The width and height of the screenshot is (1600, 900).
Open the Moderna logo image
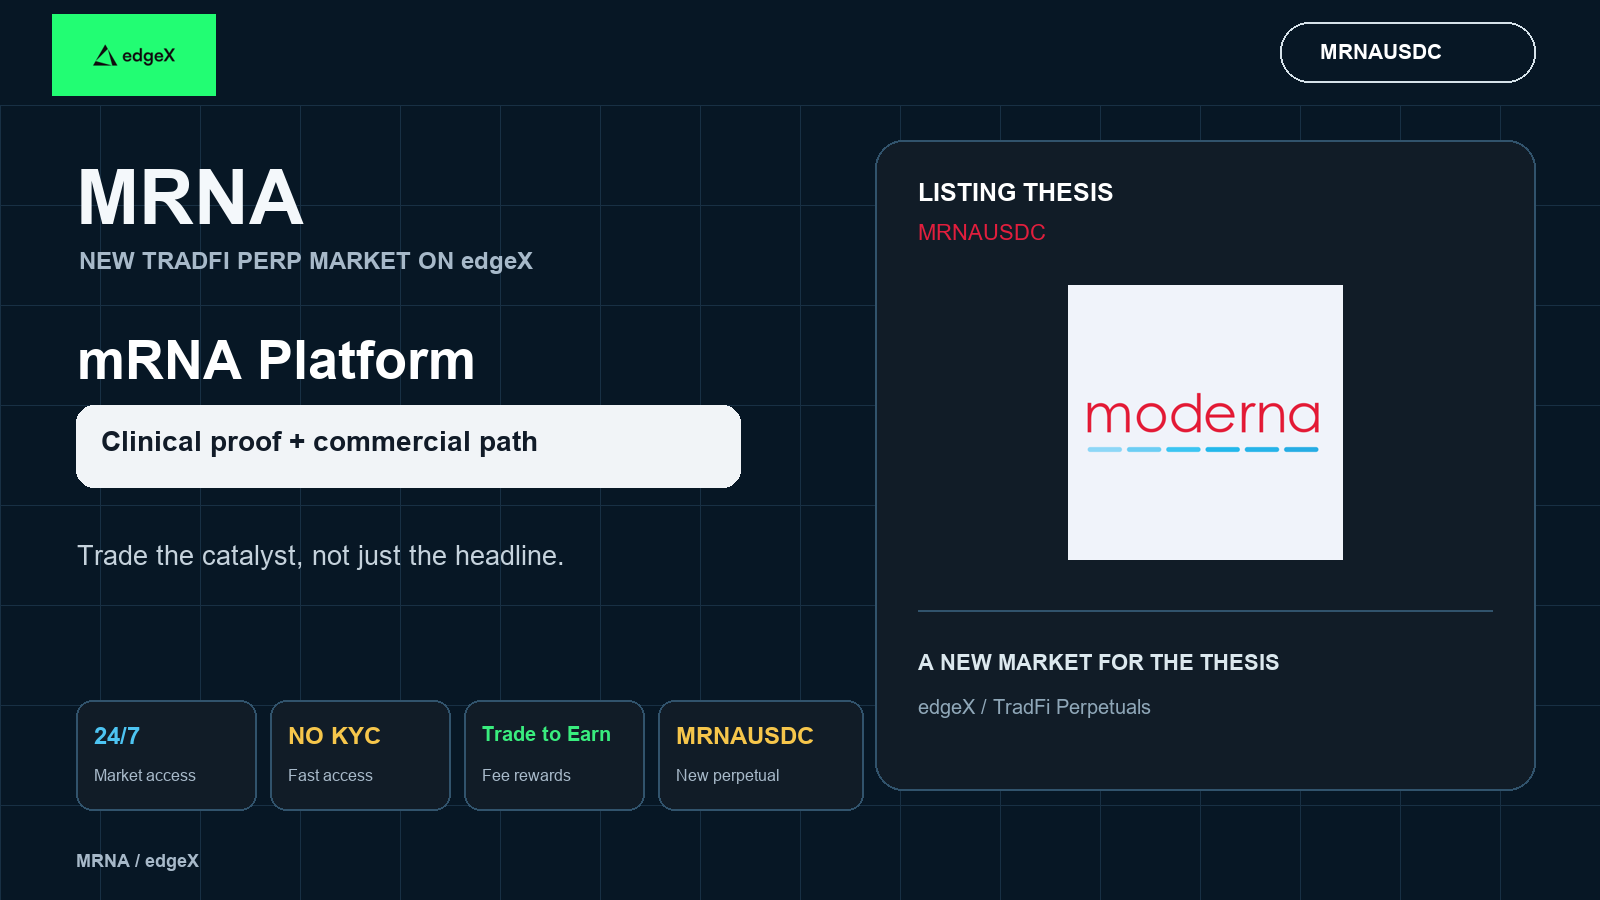[x=1205, y=422]
